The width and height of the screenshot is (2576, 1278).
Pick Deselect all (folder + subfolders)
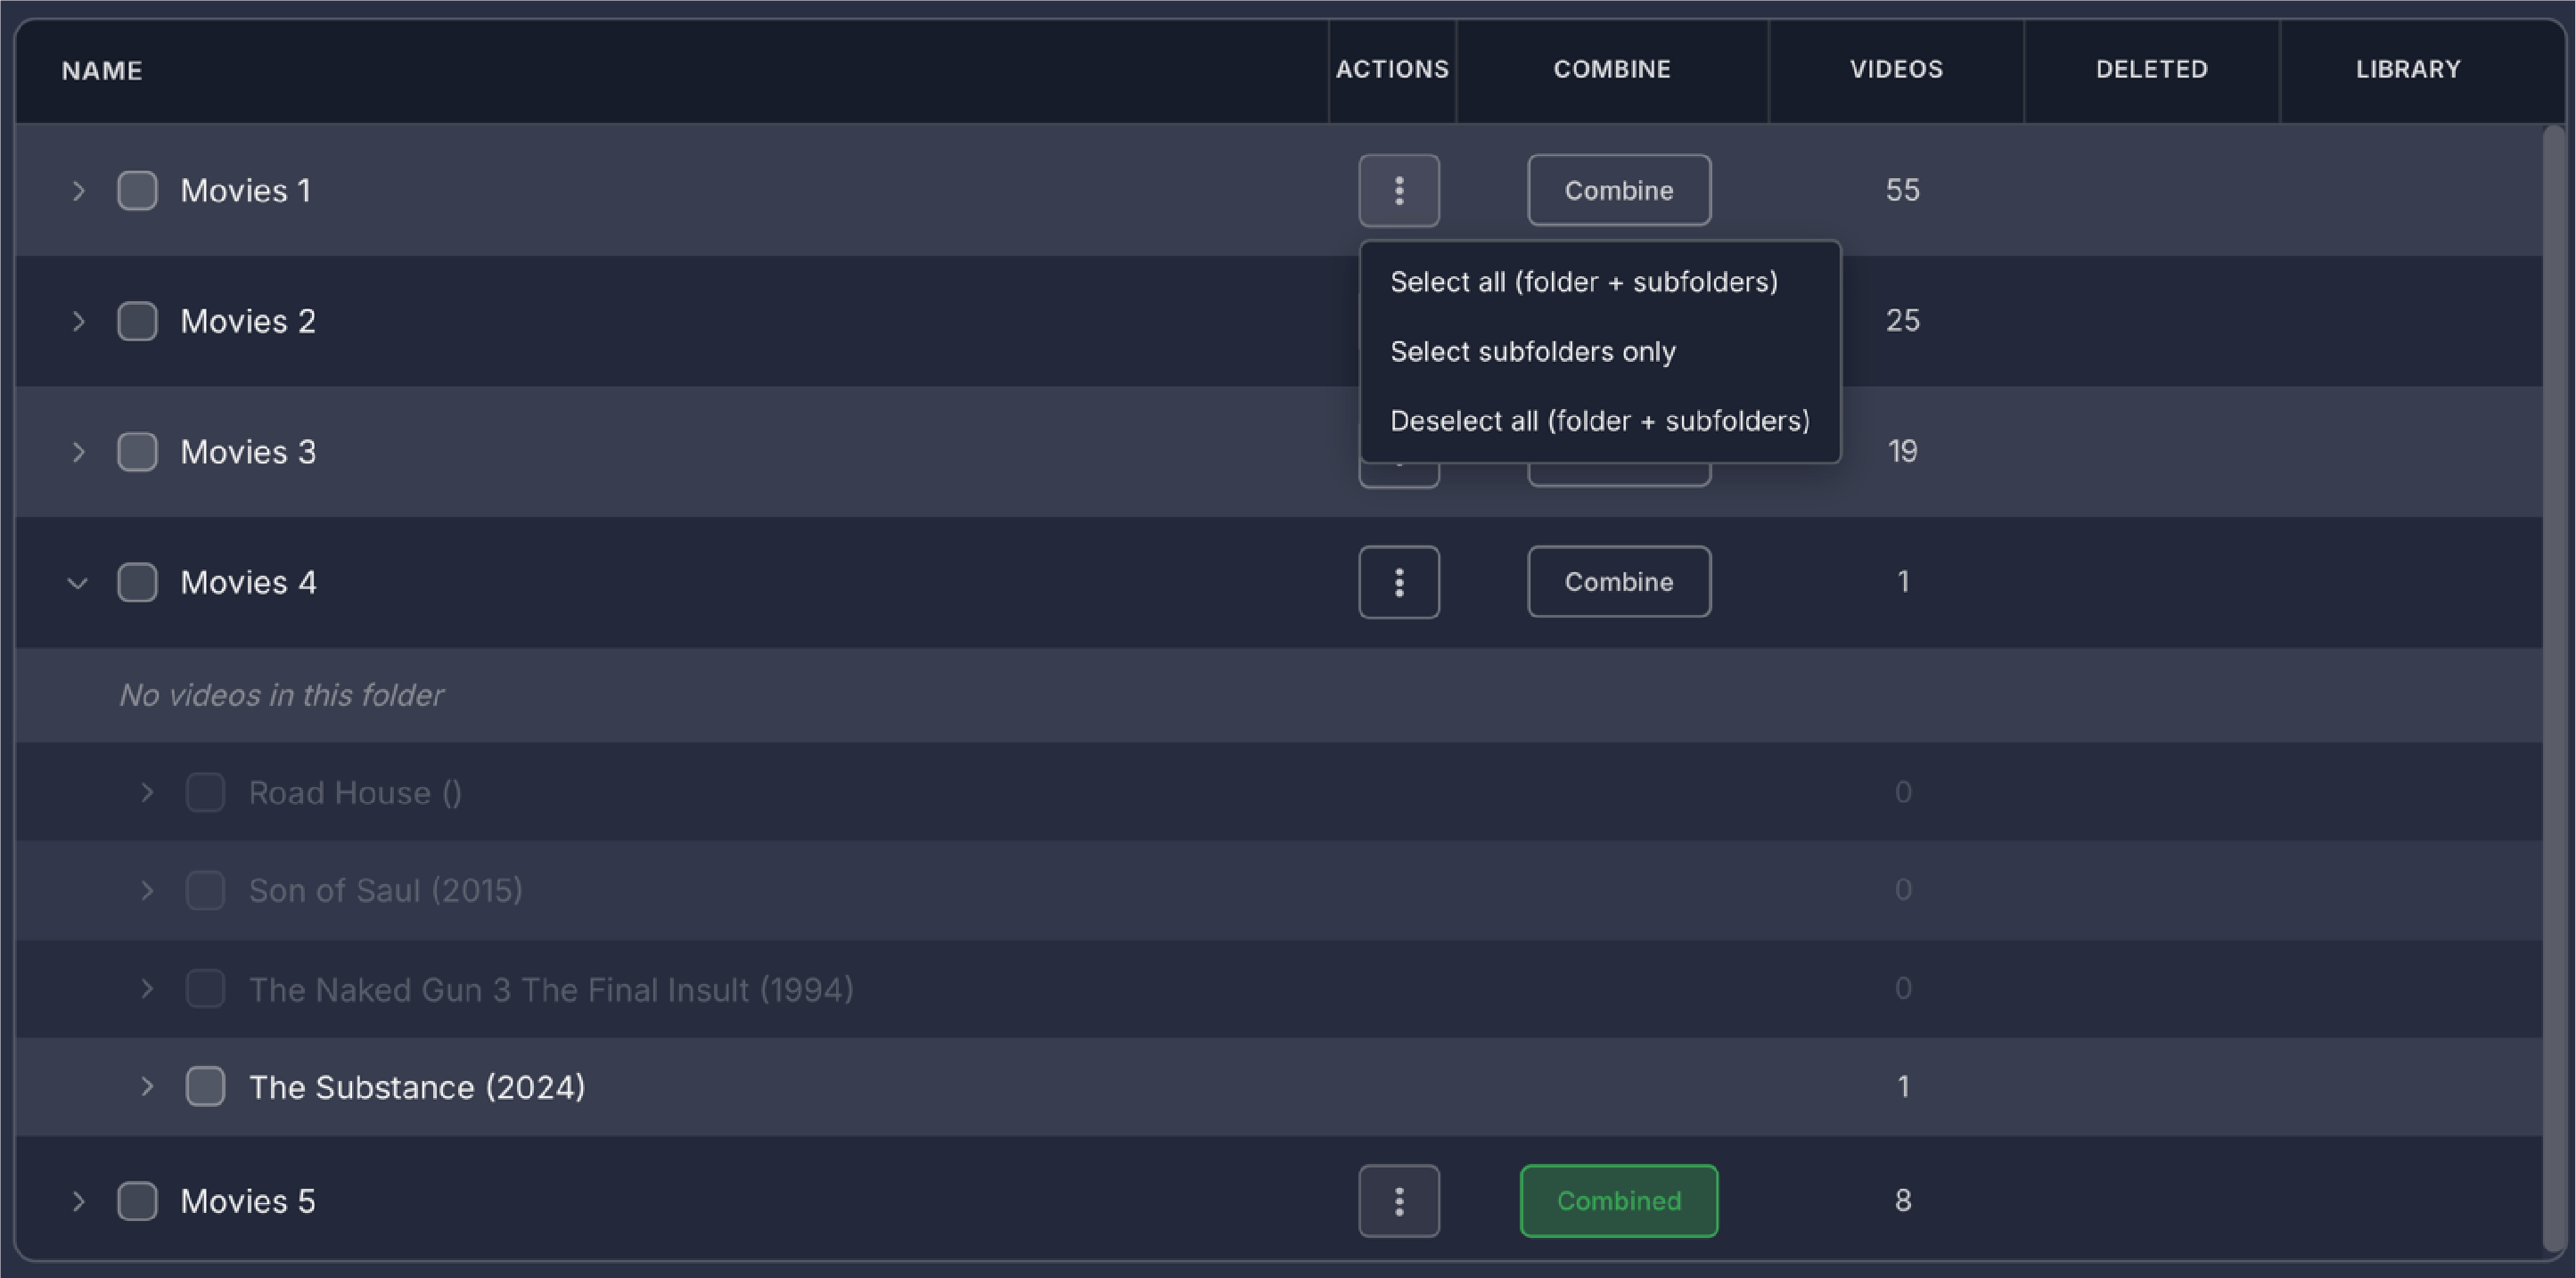click(1599, 421)
